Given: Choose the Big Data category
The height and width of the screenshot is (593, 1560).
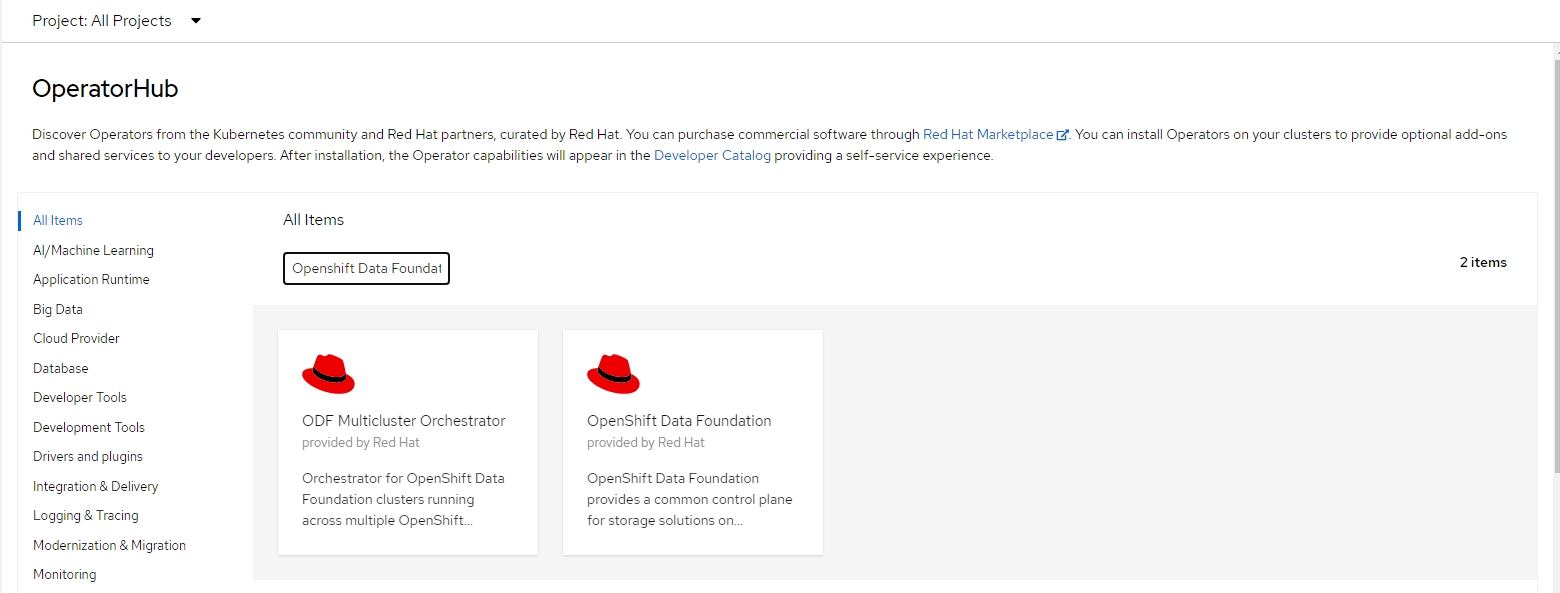Looking at the screenshot, I should [58, 309].
